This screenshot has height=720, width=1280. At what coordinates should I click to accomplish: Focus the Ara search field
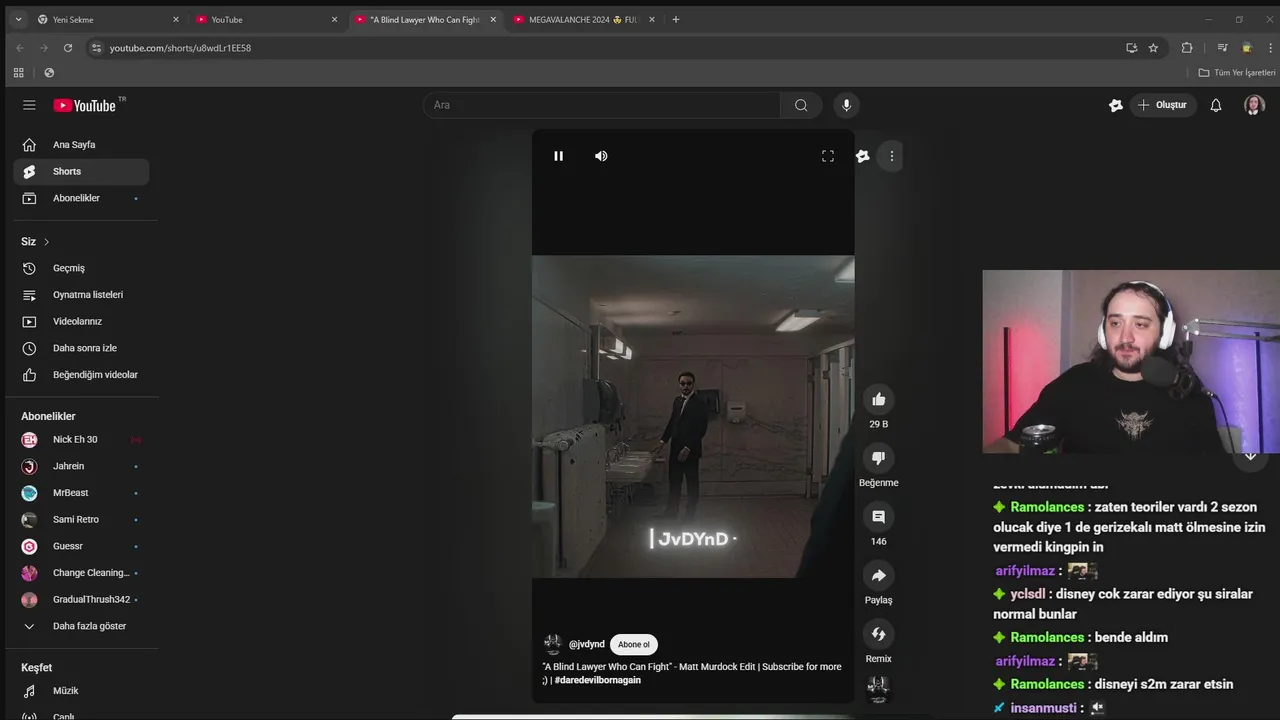[x=602, y=105]
